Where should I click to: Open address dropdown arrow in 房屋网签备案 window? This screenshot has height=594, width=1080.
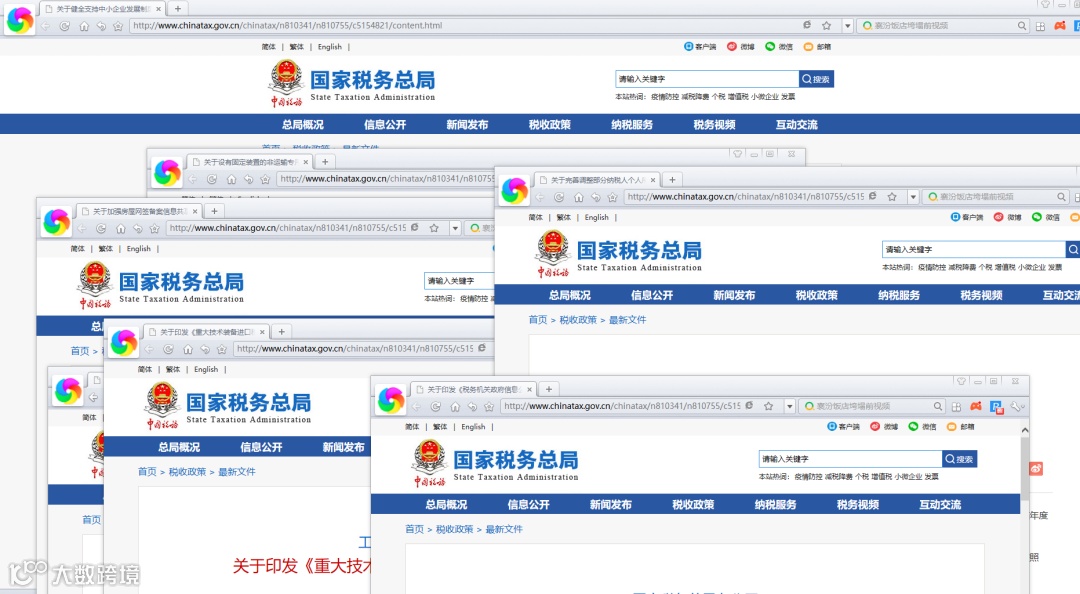[x=455, y=228]
